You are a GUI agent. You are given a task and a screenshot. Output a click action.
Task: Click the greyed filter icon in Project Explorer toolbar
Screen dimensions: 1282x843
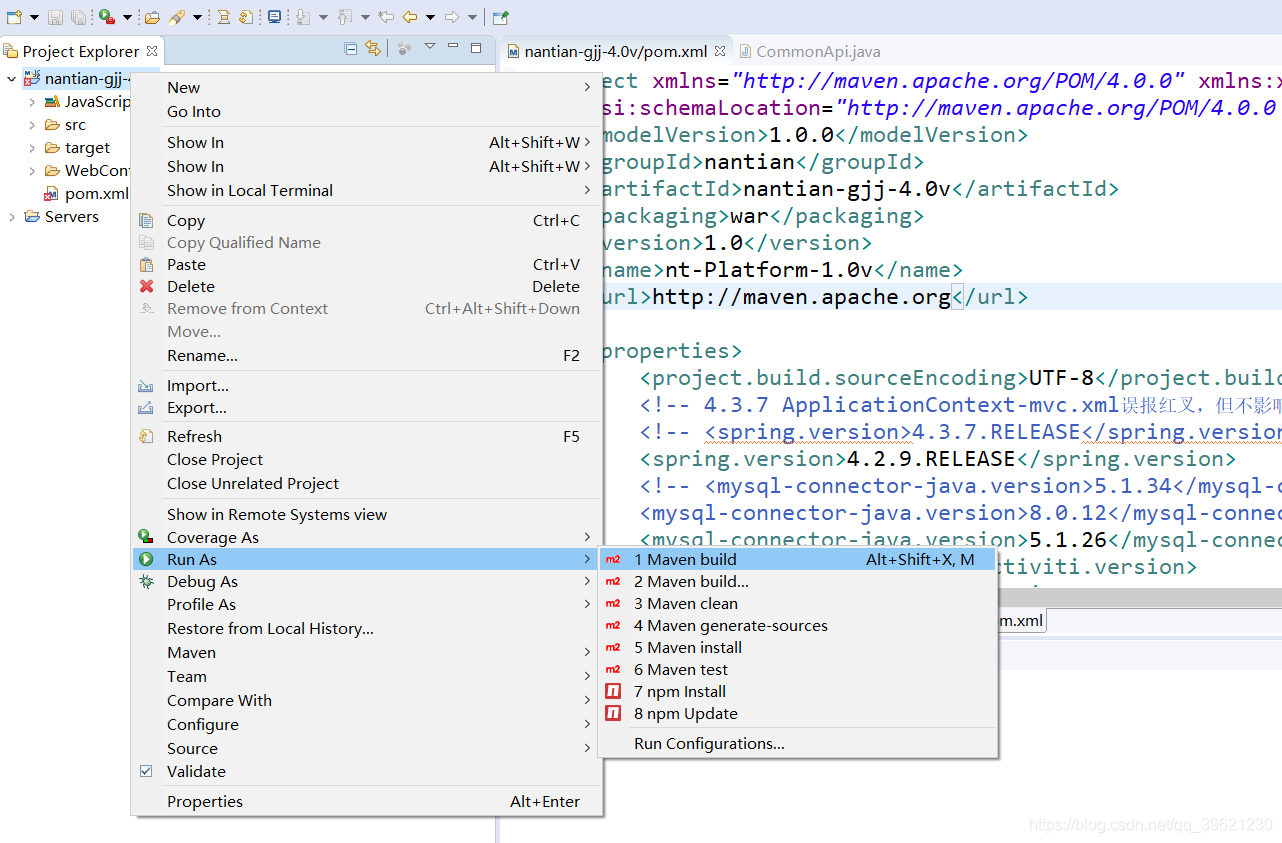click(404, 48)
